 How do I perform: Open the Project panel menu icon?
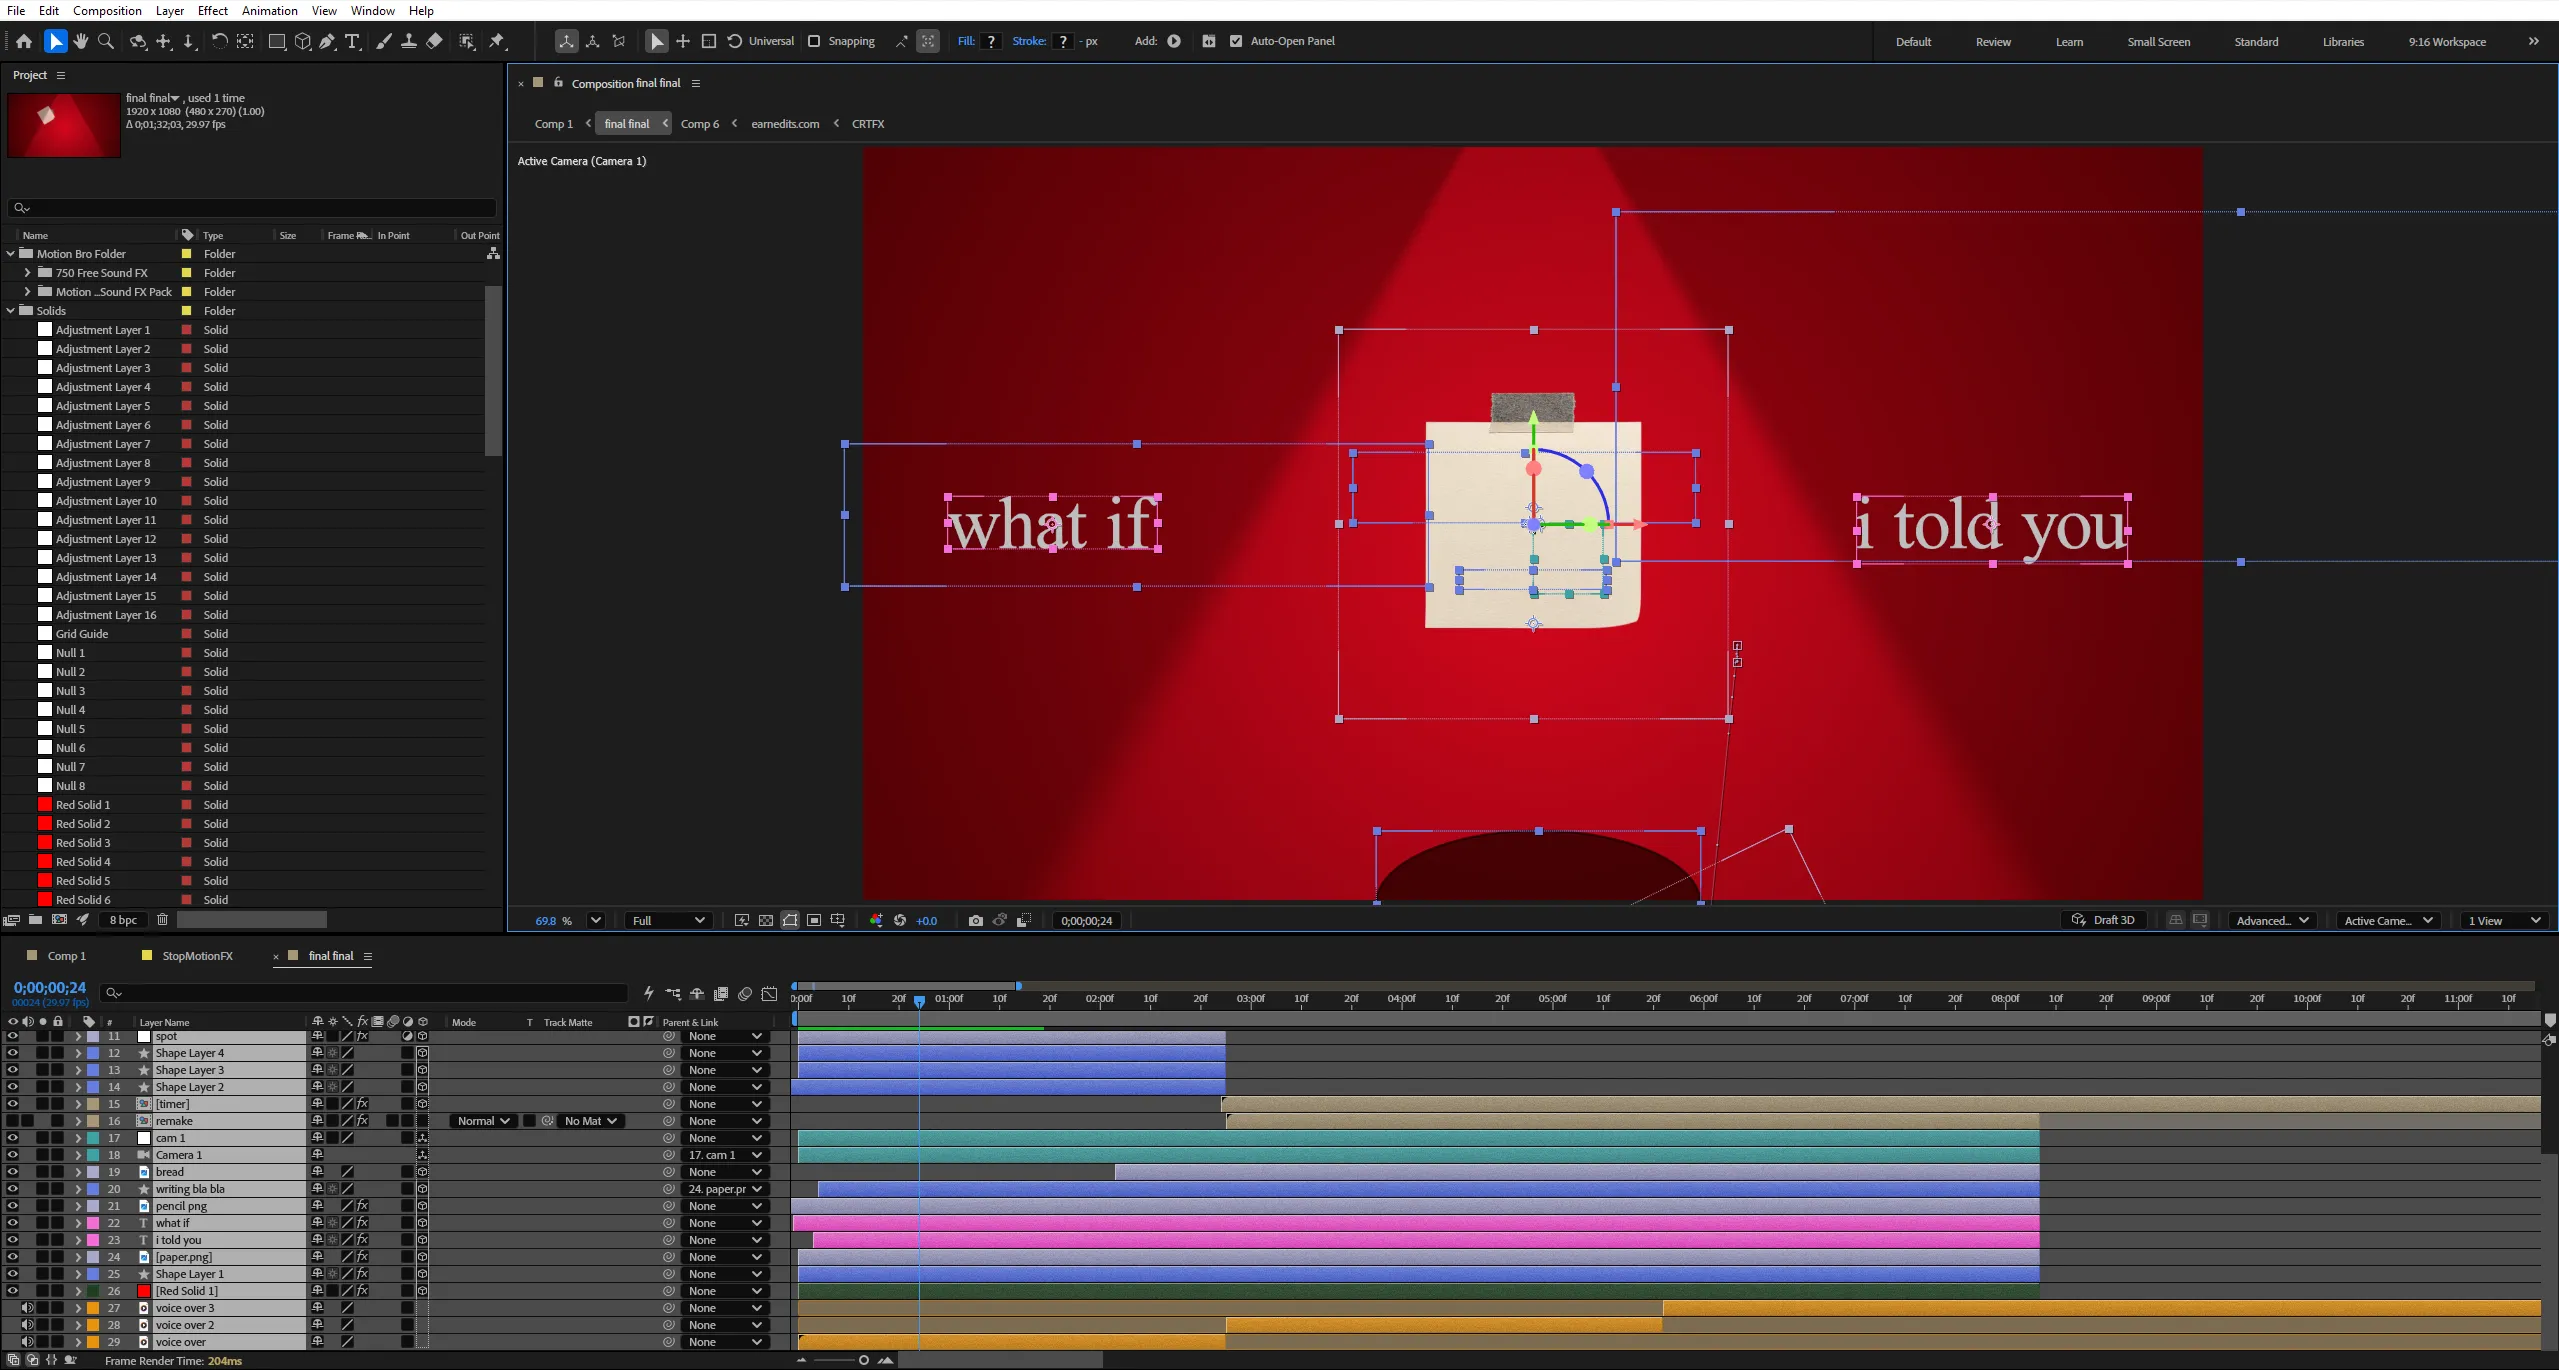click(61, 75)
